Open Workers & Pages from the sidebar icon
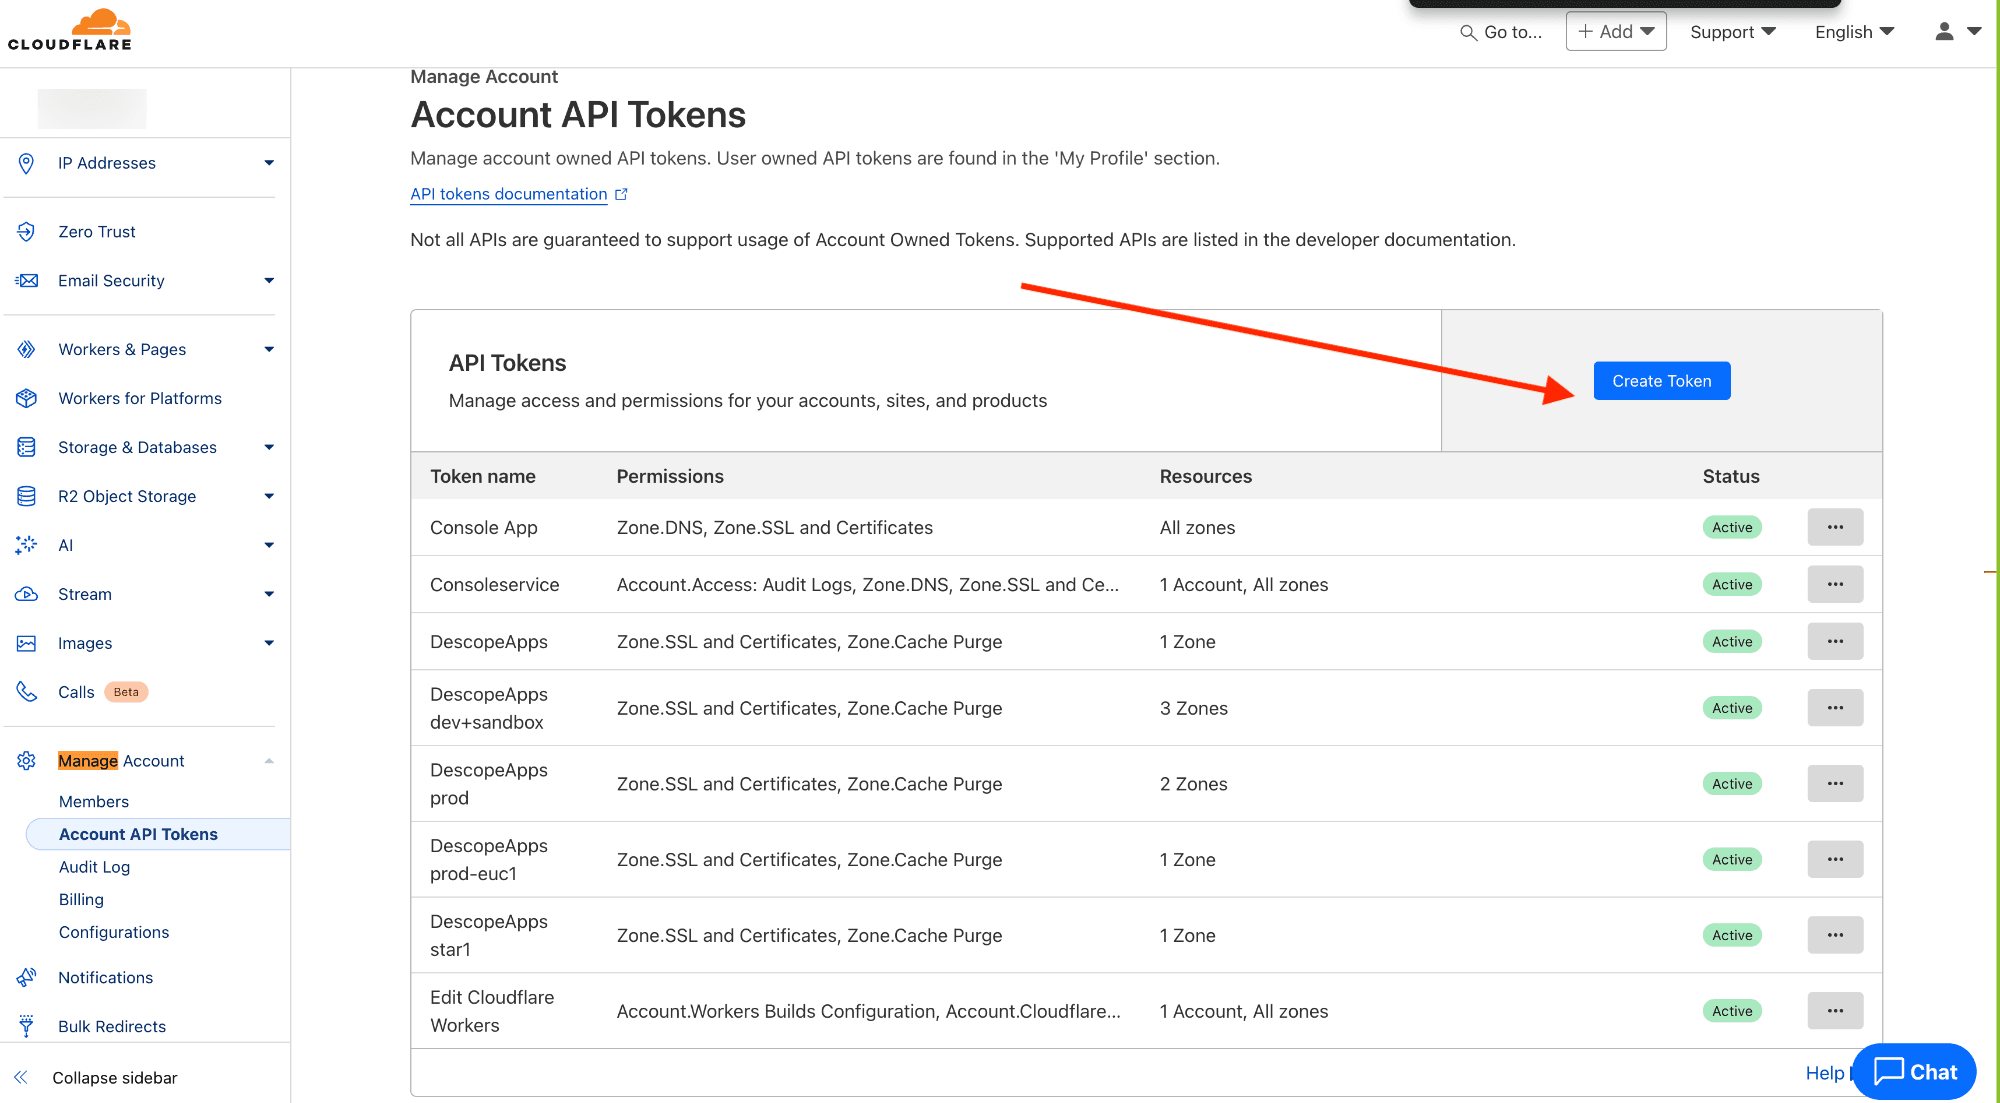Viewport: 2000px width, 1103px height. tap(26, 349)
